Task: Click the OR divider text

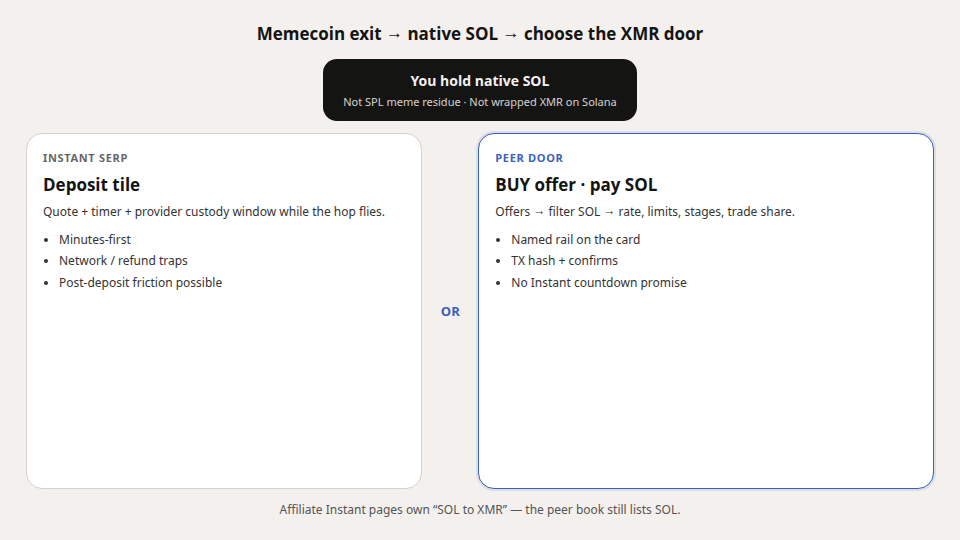Action: click(450, 312)
